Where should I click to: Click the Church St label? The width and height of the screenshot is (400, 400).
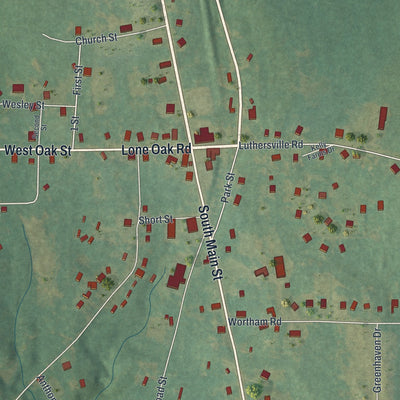click(96, 39)
